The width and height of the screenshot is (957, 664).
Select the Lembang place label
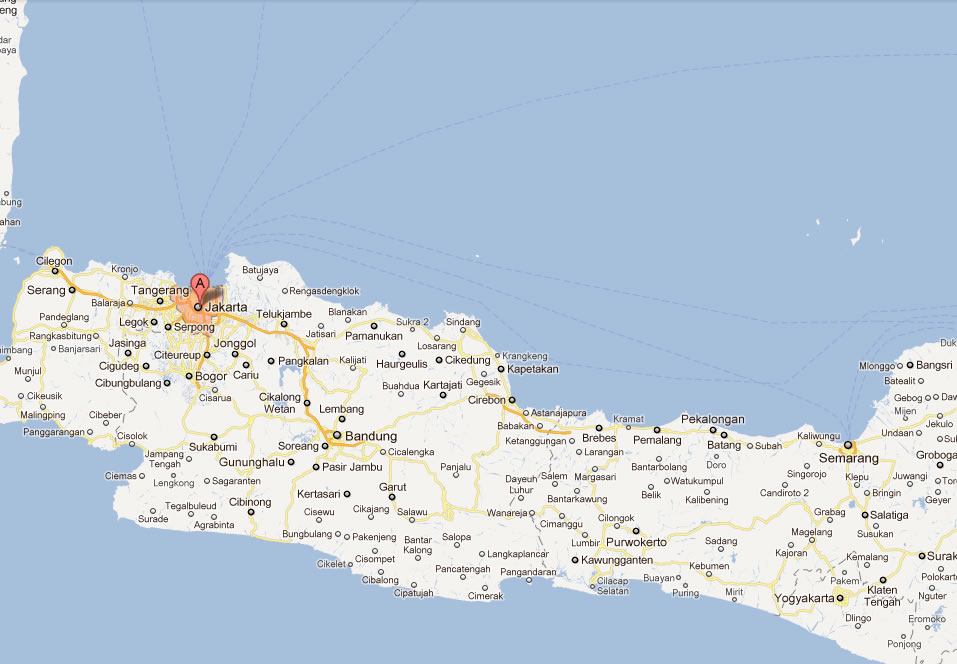pyautogui.click(x=341, y=409)
